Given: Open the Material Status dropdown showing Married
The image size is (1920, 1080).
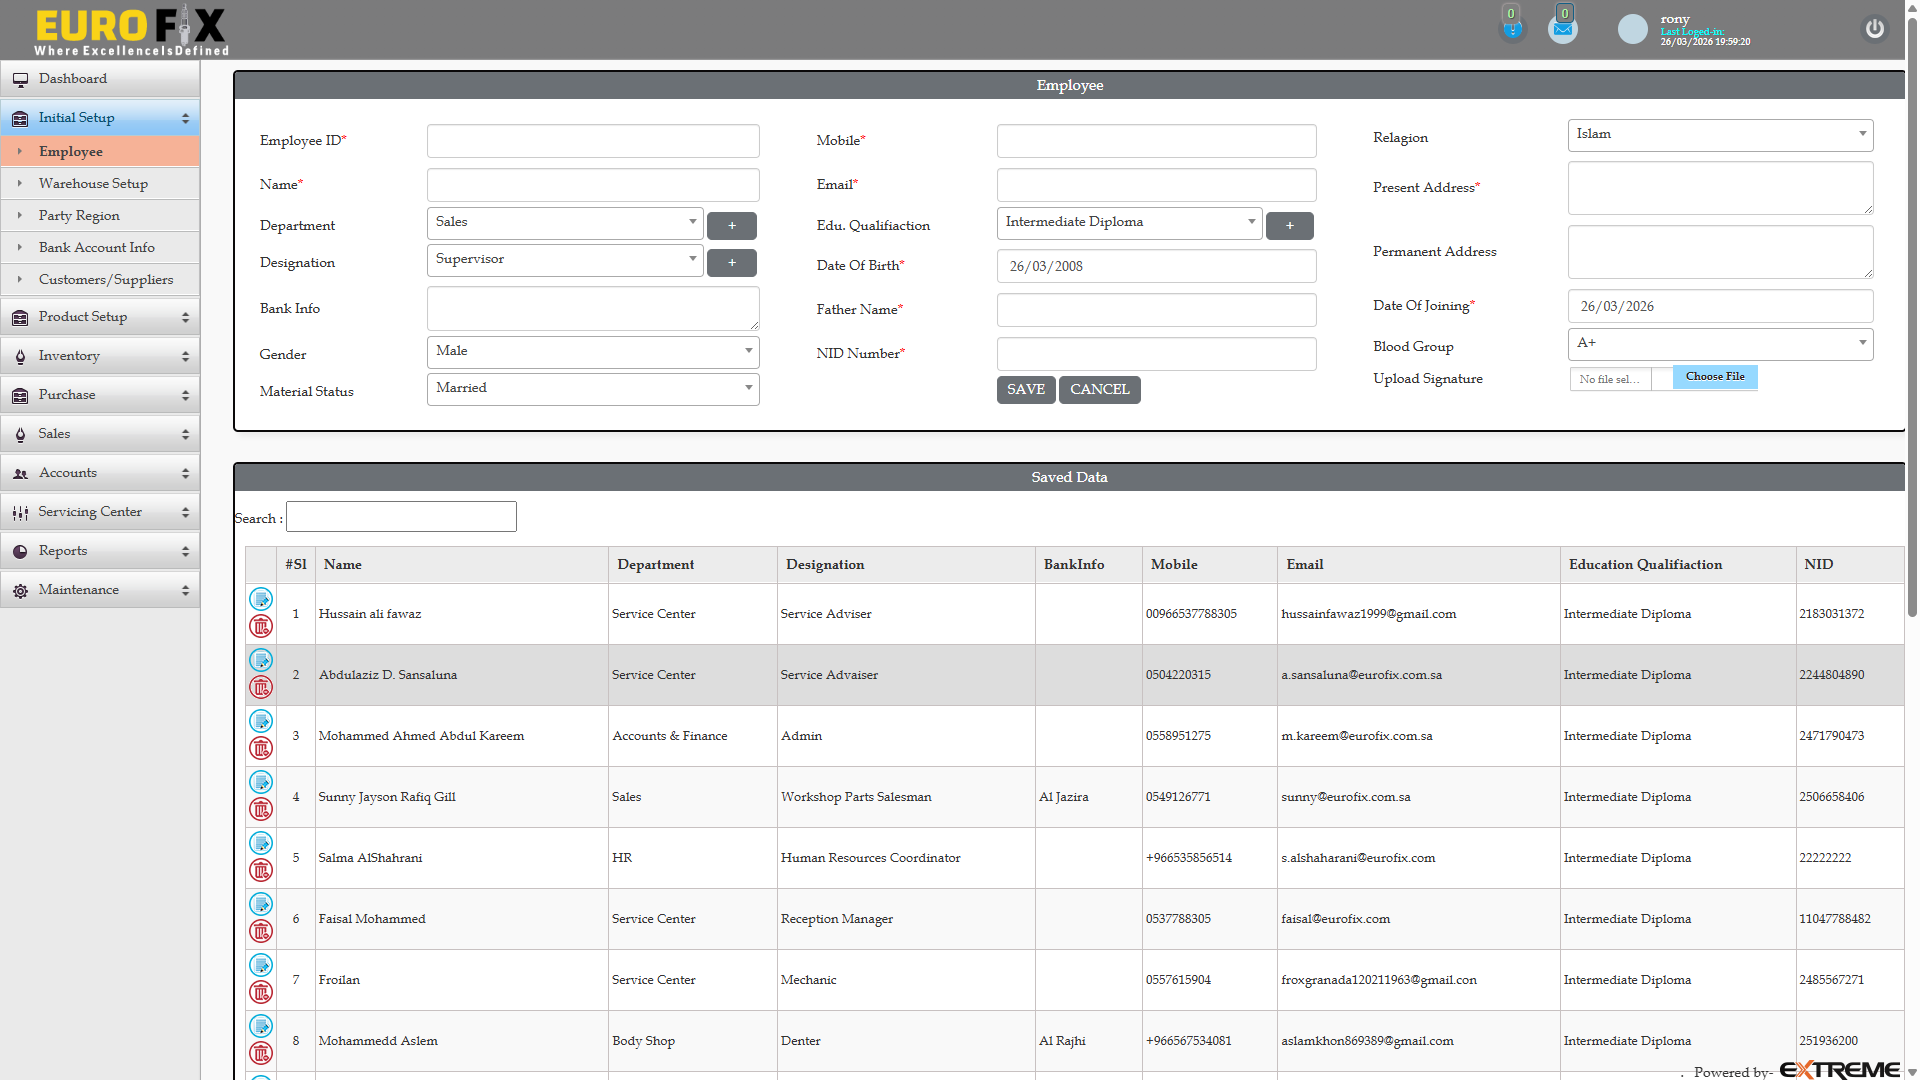Looking at the screenshot, I should [592, 389].
